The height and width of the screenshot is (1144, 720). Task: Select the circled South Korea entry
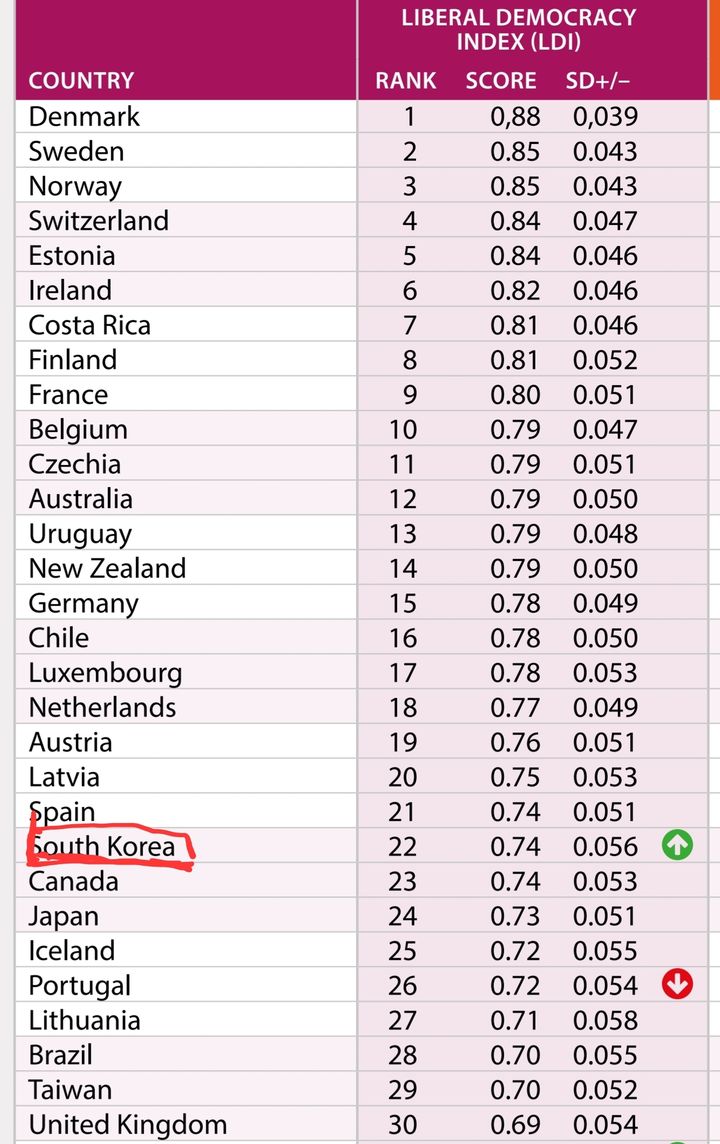coord(102,847)
